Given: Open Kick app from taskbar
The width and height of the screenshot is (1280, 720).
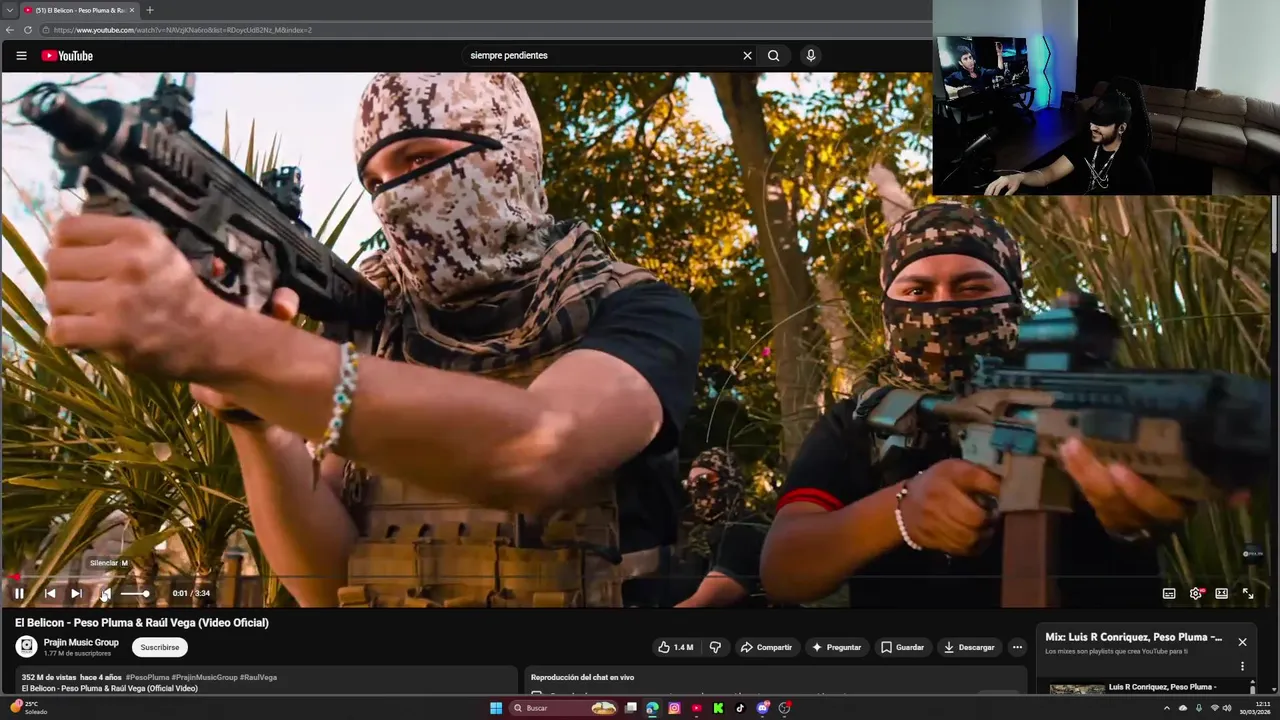Looking at the screenshot, I should point(718,708).
